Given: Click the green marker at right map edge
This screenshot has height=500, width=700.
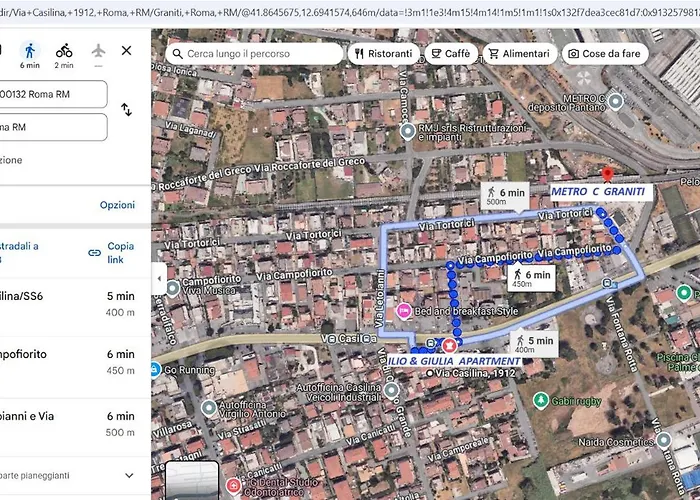Looking at the screenshot, I should coord(684,293).
